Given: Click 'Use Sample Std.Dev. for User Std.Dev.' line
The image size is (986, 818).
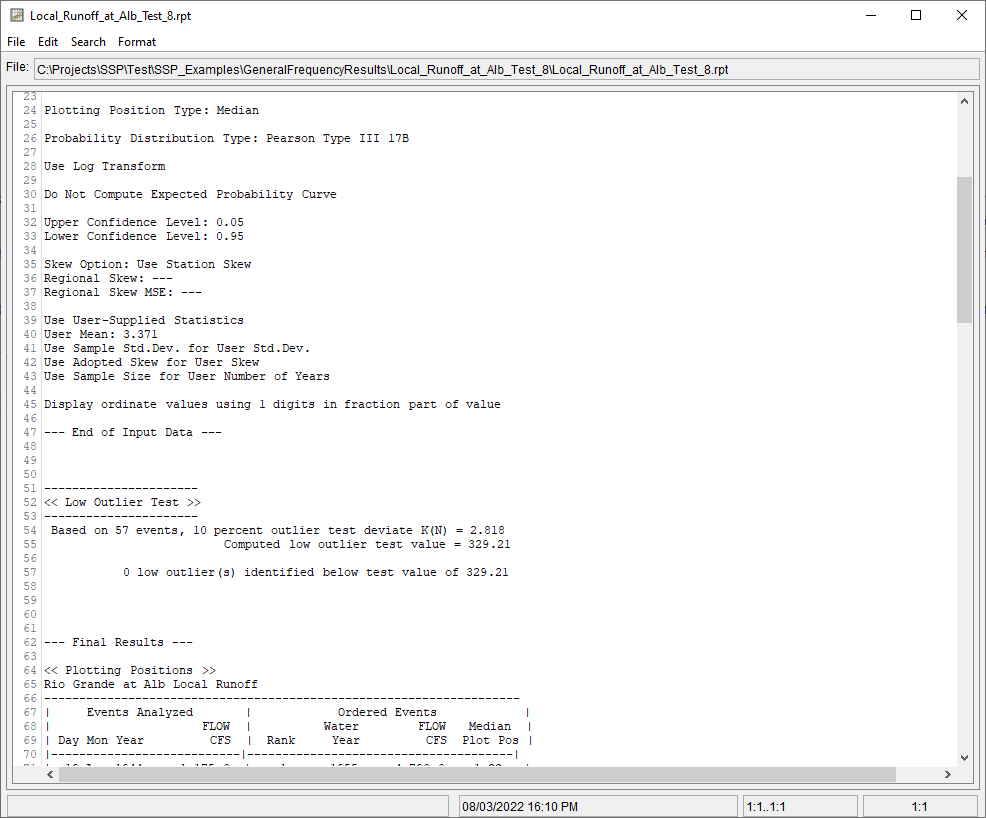Looking at the screenshot, I should tap(177, 348).
